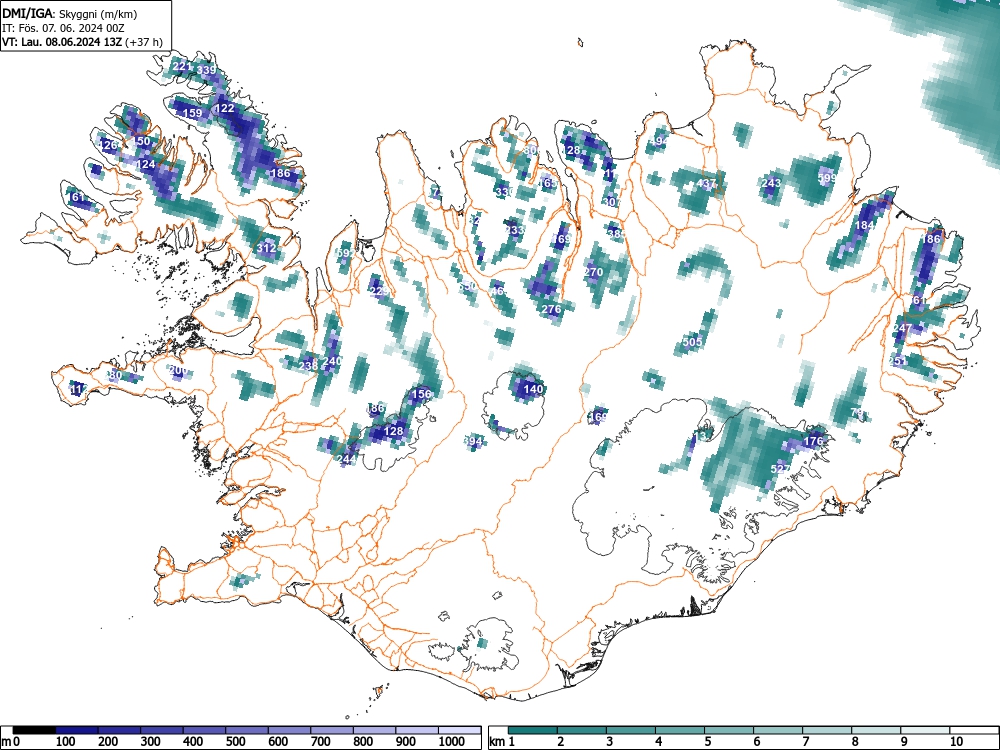The height and width of the screenshot is (750, 1000).
Task: Click the map value 150
Action: 140,142
